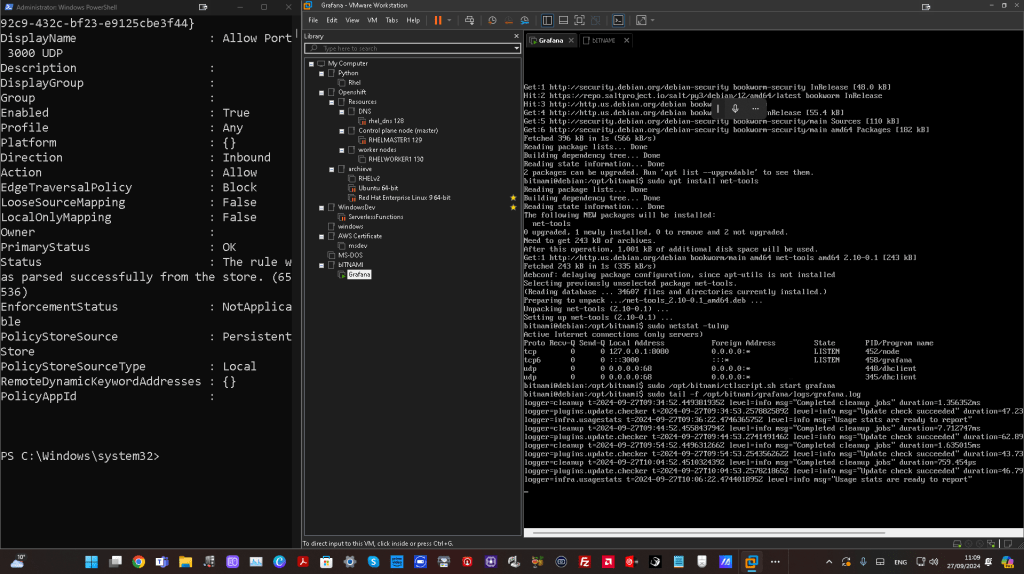Collapse the Resources folder
The width and height of the screenshot is (1024, 574).
(x=332, y=103)
